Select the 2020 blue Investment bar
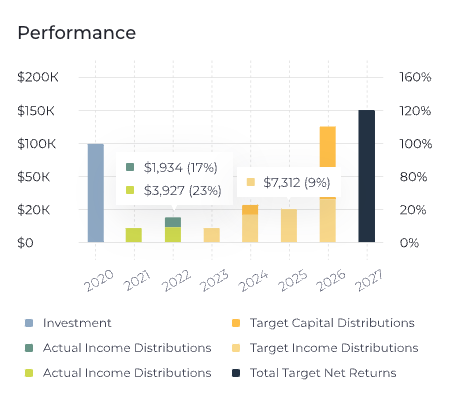This screenshot has height=397, width=458. click(x=96, y=193)
